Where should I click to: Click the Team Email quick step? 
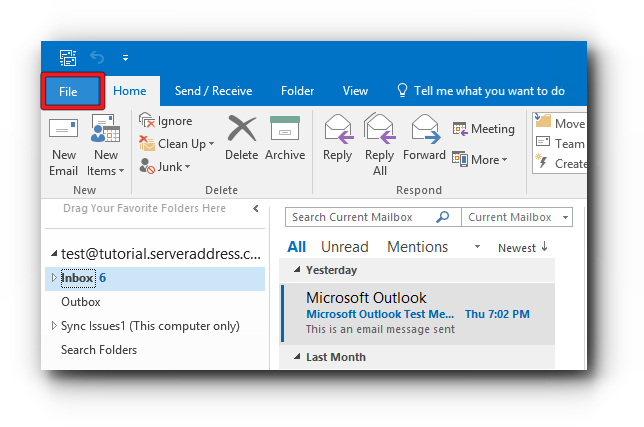pos(560,143)
